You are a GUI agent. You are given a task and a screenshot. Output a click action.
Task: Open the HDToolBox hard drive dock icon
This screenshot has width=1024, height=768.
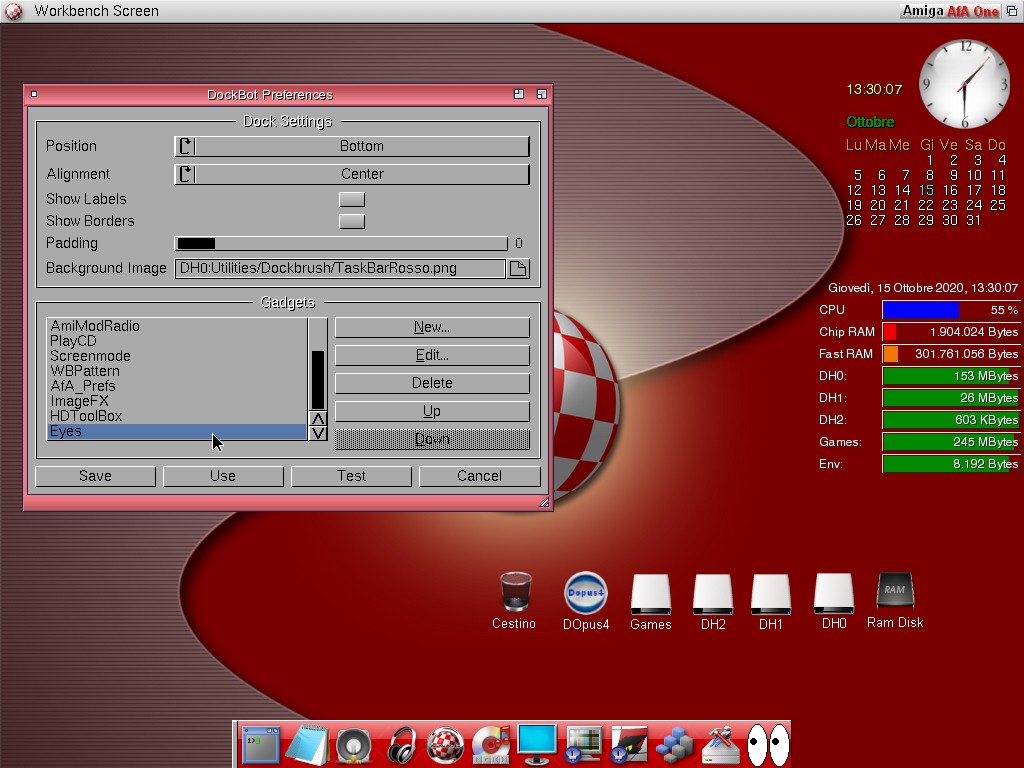coord(720,745)
